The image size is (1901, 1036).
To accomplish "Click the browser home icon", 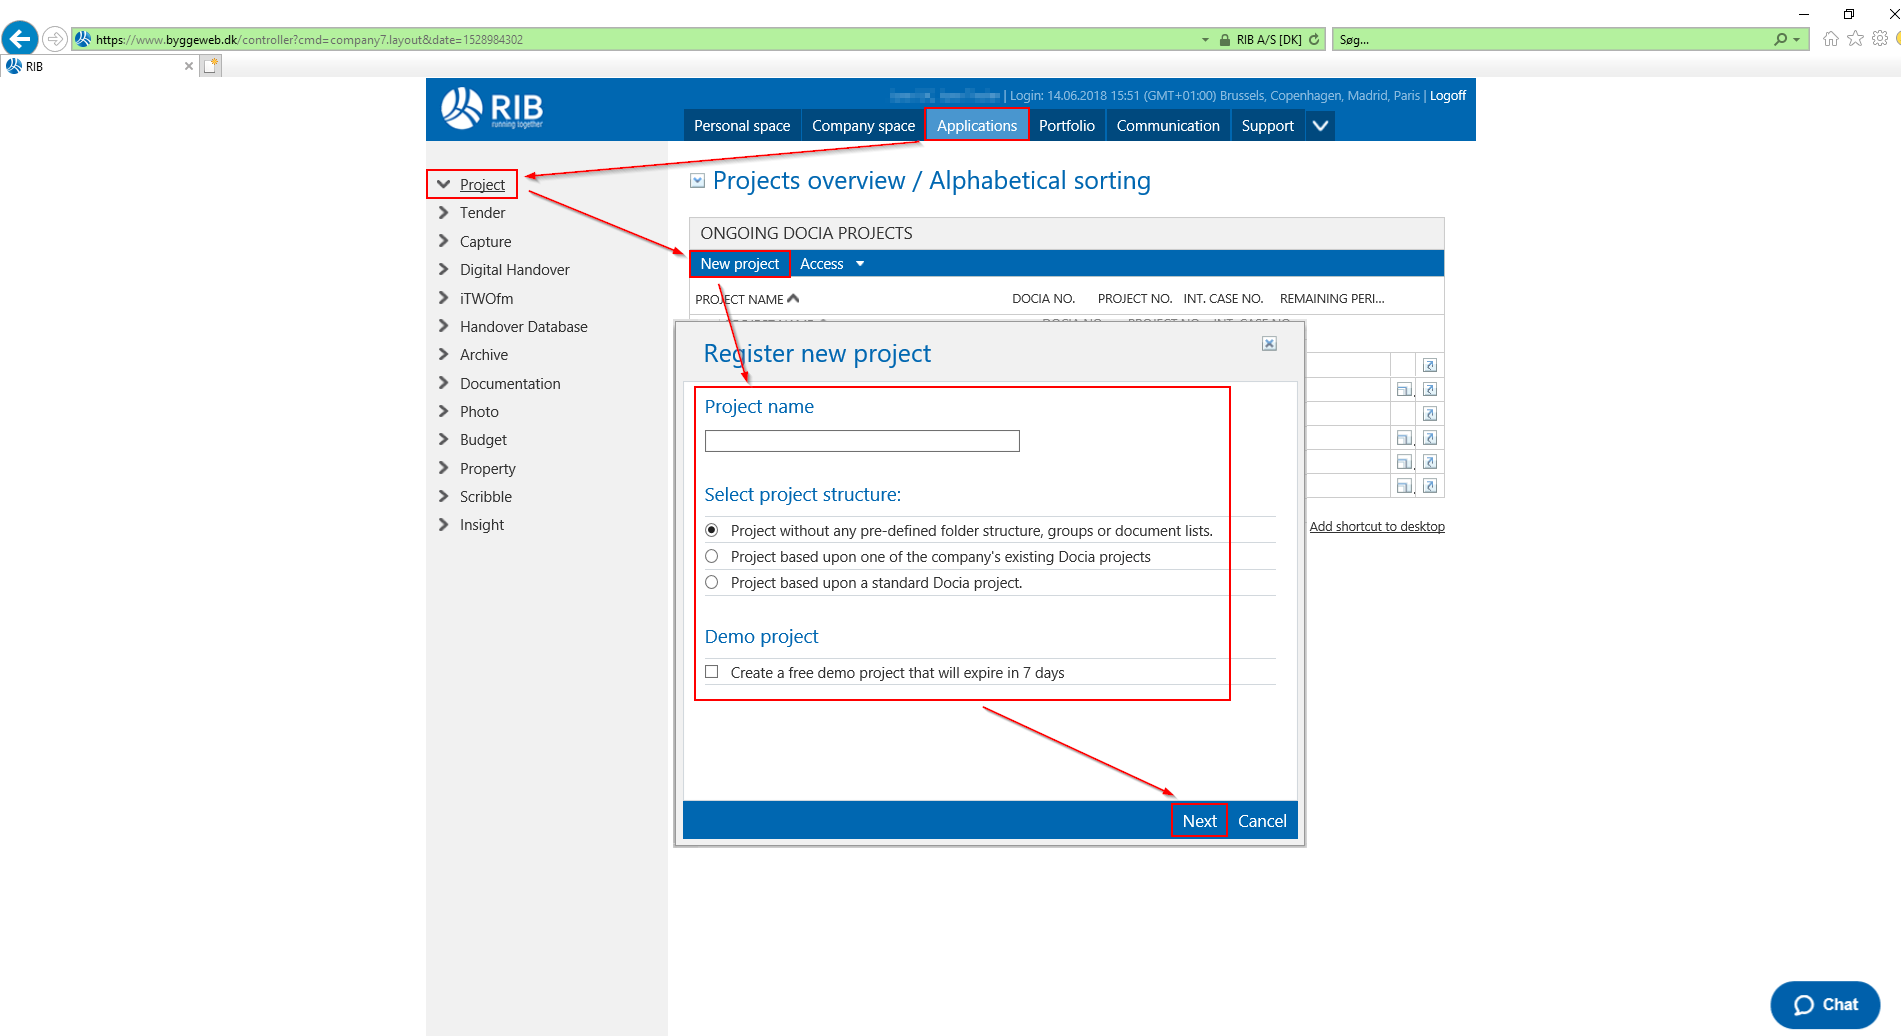I will tap(1830, 39).
